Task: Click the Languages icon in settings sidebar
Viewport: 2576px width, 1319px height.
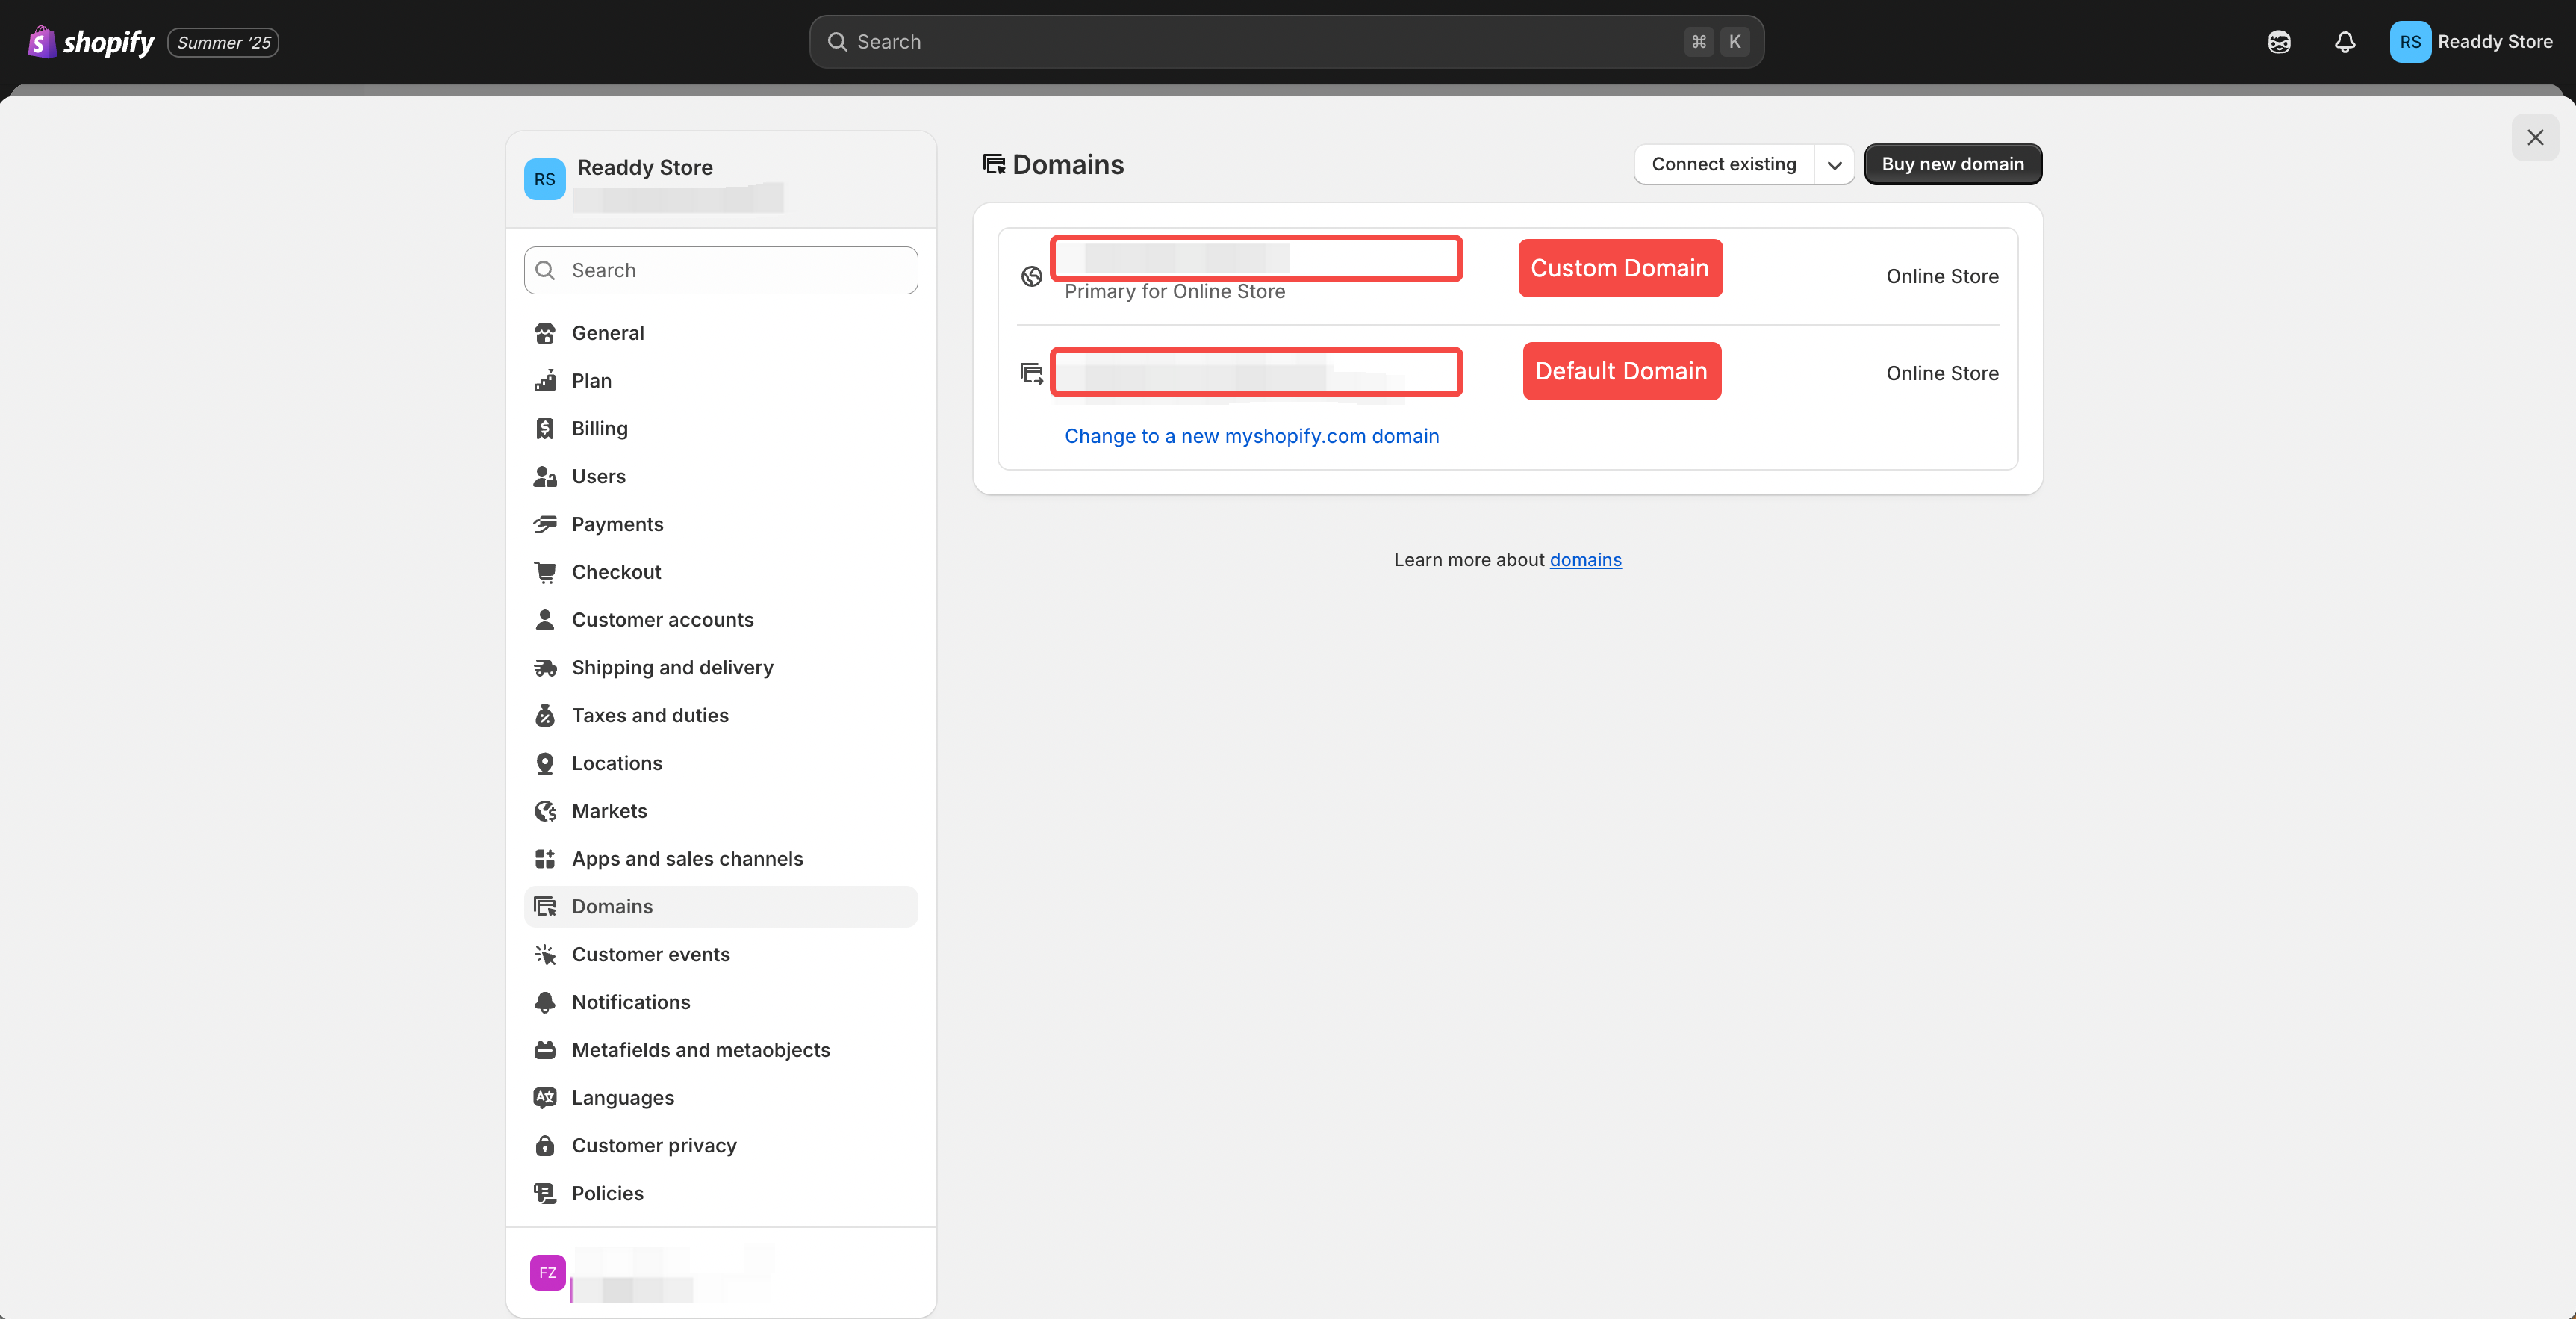Action: pyautogui.click(x=545, y=1098)
